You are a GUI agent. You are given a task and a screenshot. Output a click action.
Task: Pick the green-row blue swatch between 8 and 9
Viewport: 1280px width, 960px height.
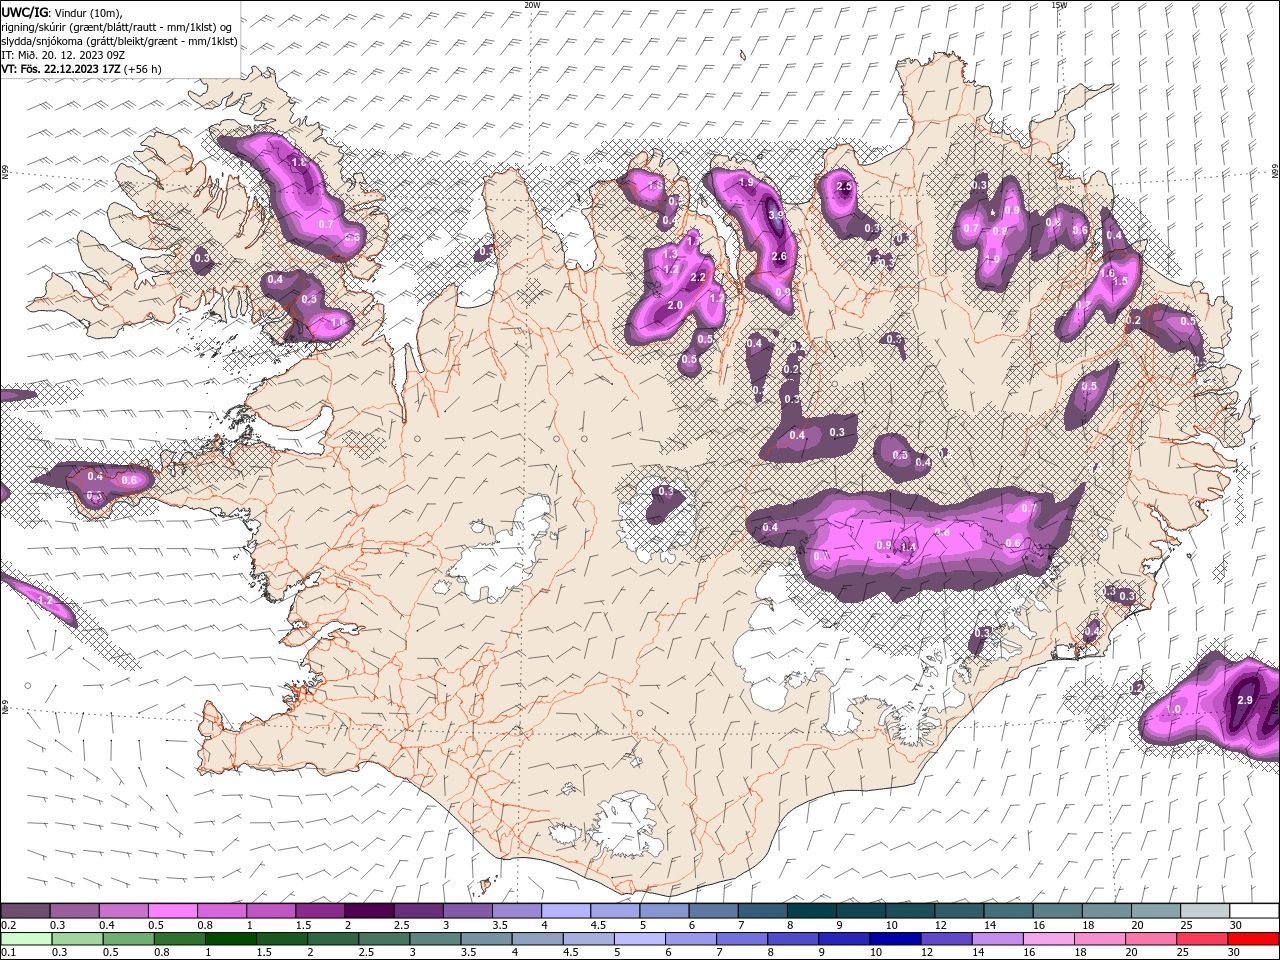click(792, 939)
